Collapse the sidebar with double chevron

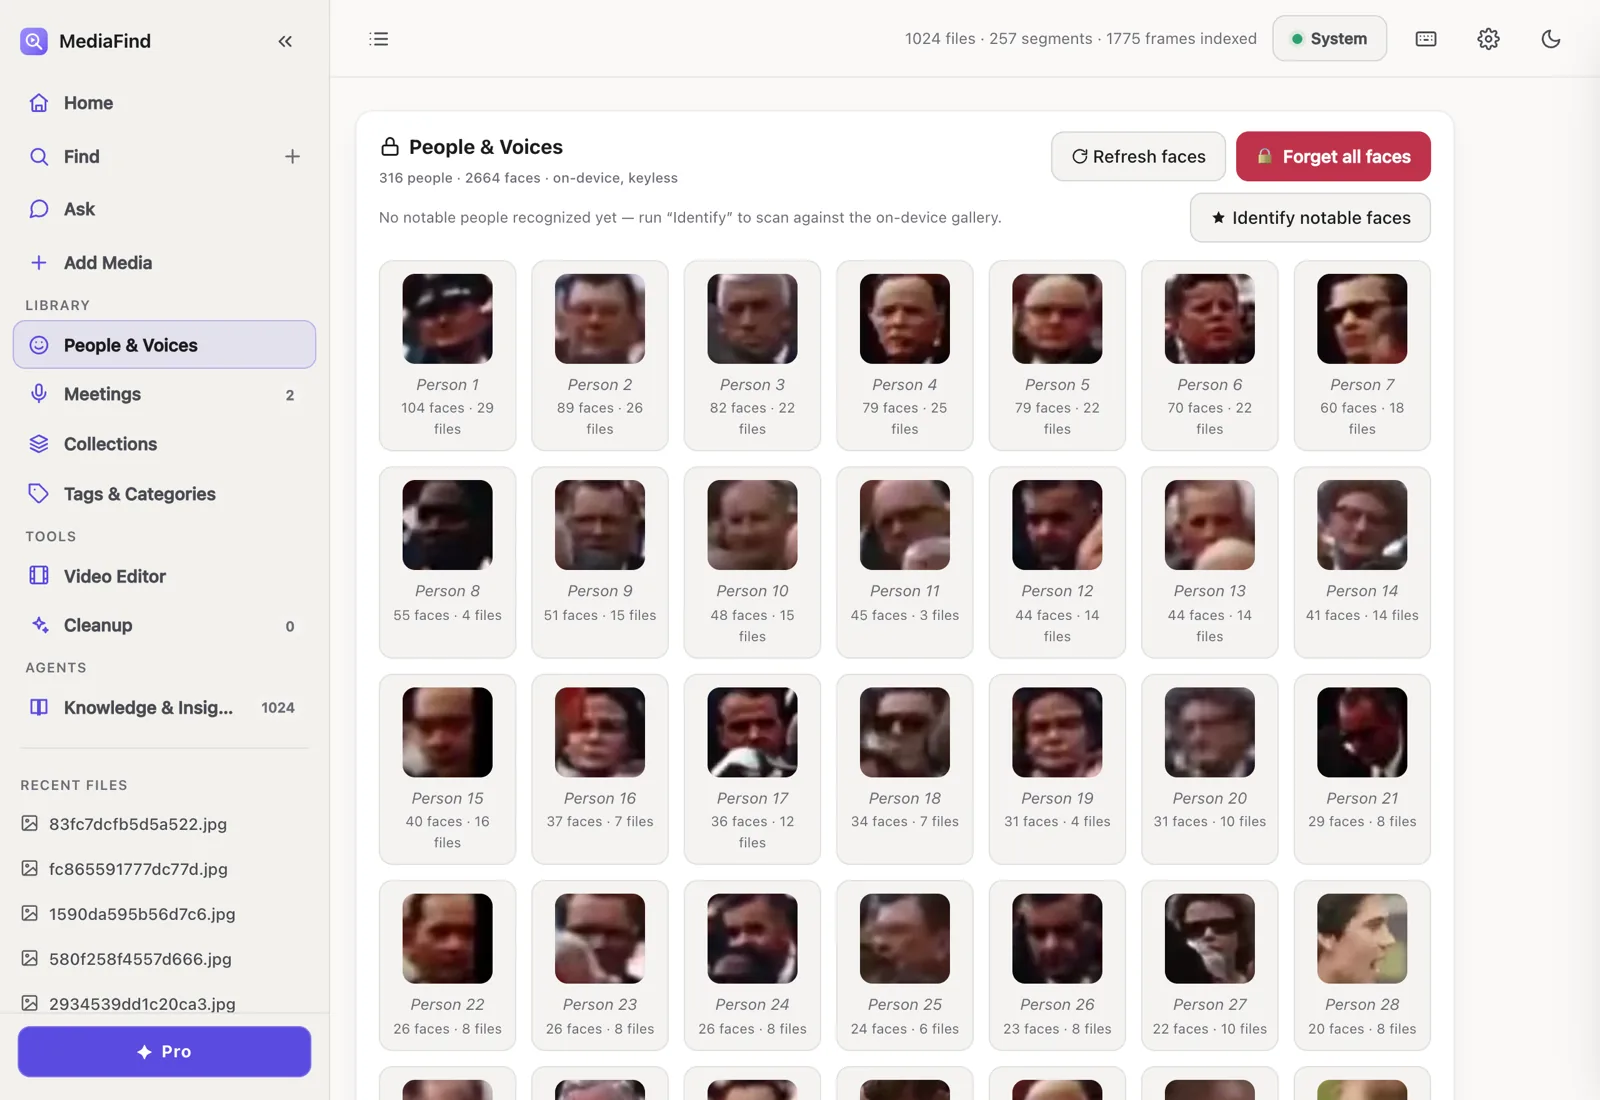(285, 41)
